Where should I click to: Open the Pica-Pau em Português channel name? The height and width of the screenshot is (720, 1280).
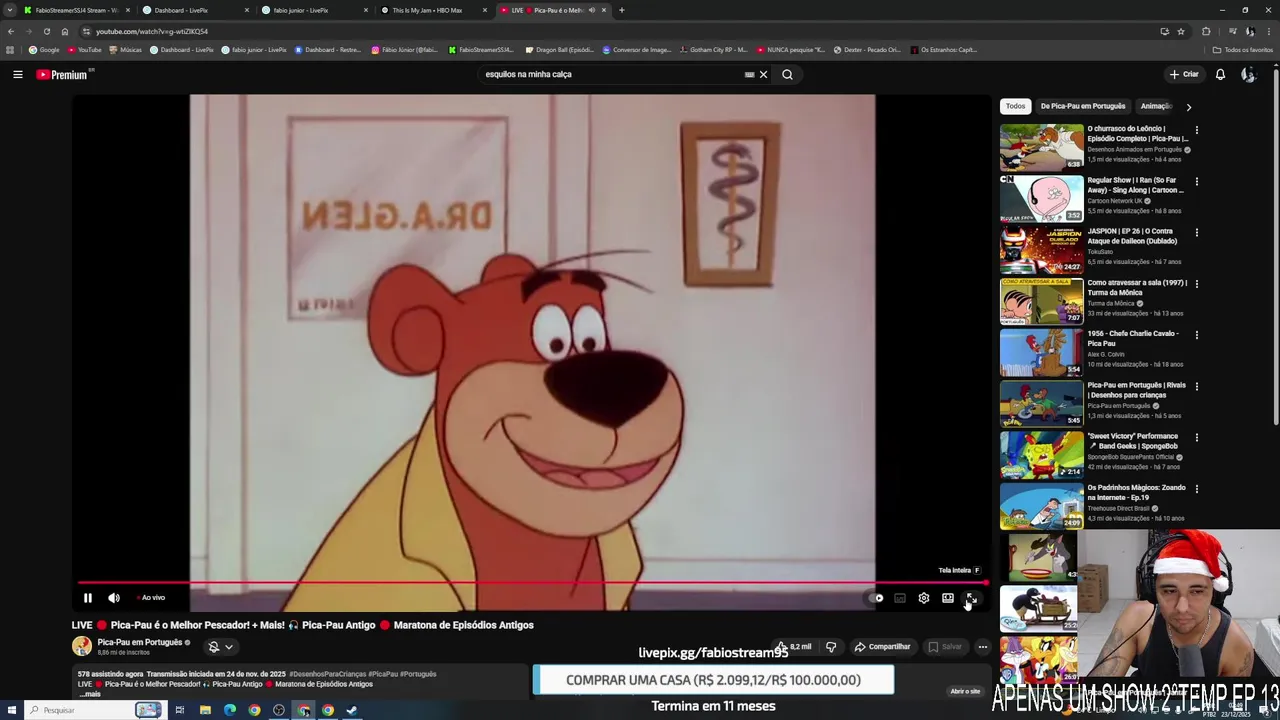point(140,642)
